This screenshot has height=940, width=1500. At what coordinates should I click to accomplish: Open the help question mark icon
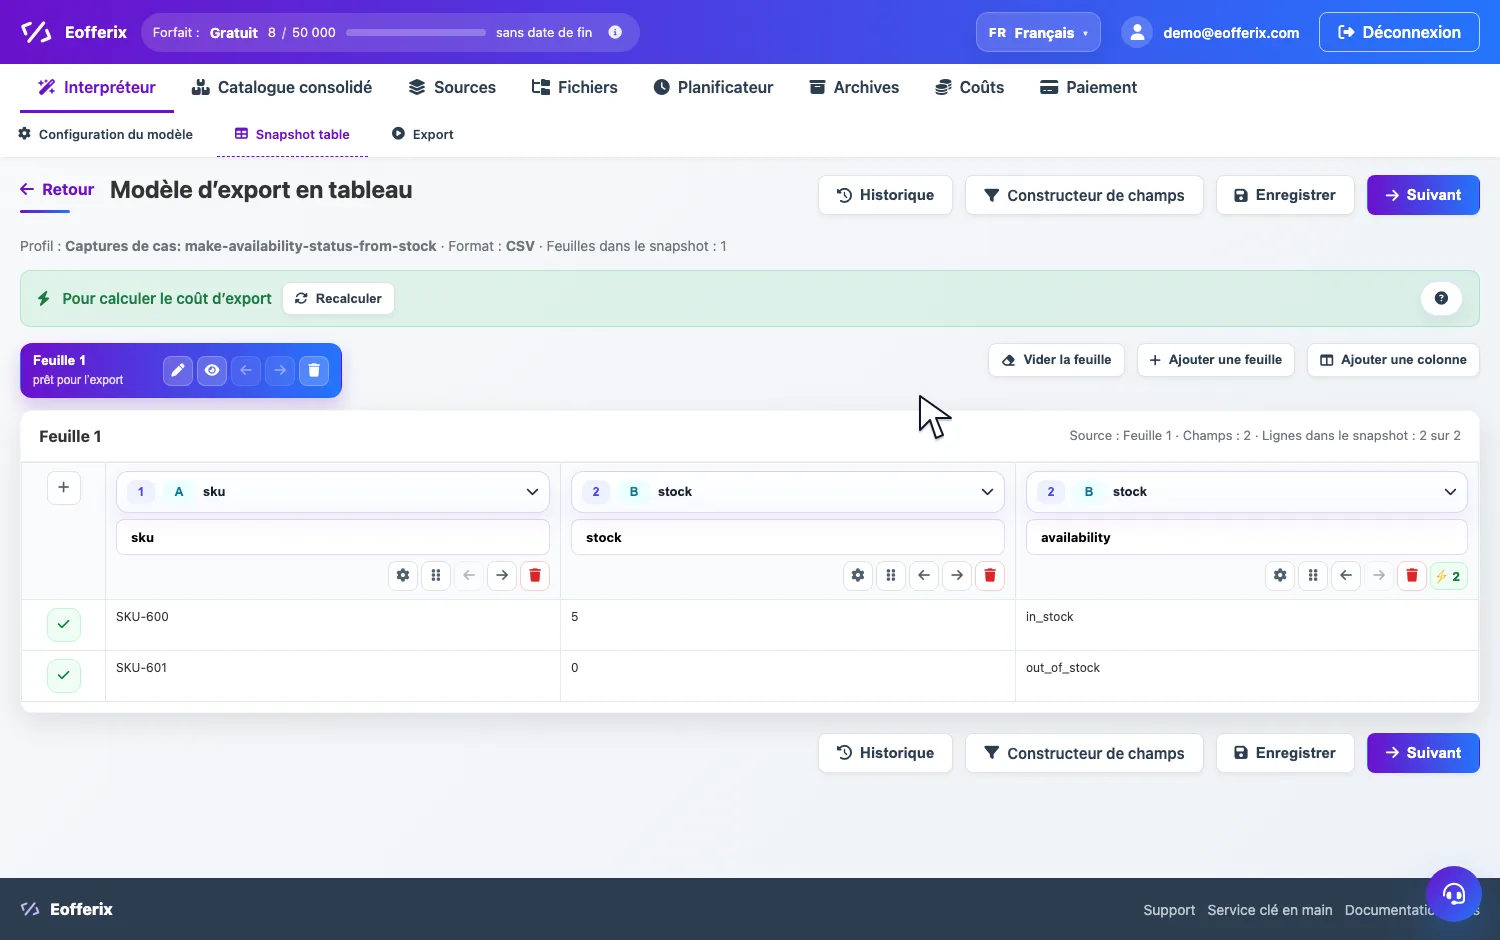[x=1441, y=298]
